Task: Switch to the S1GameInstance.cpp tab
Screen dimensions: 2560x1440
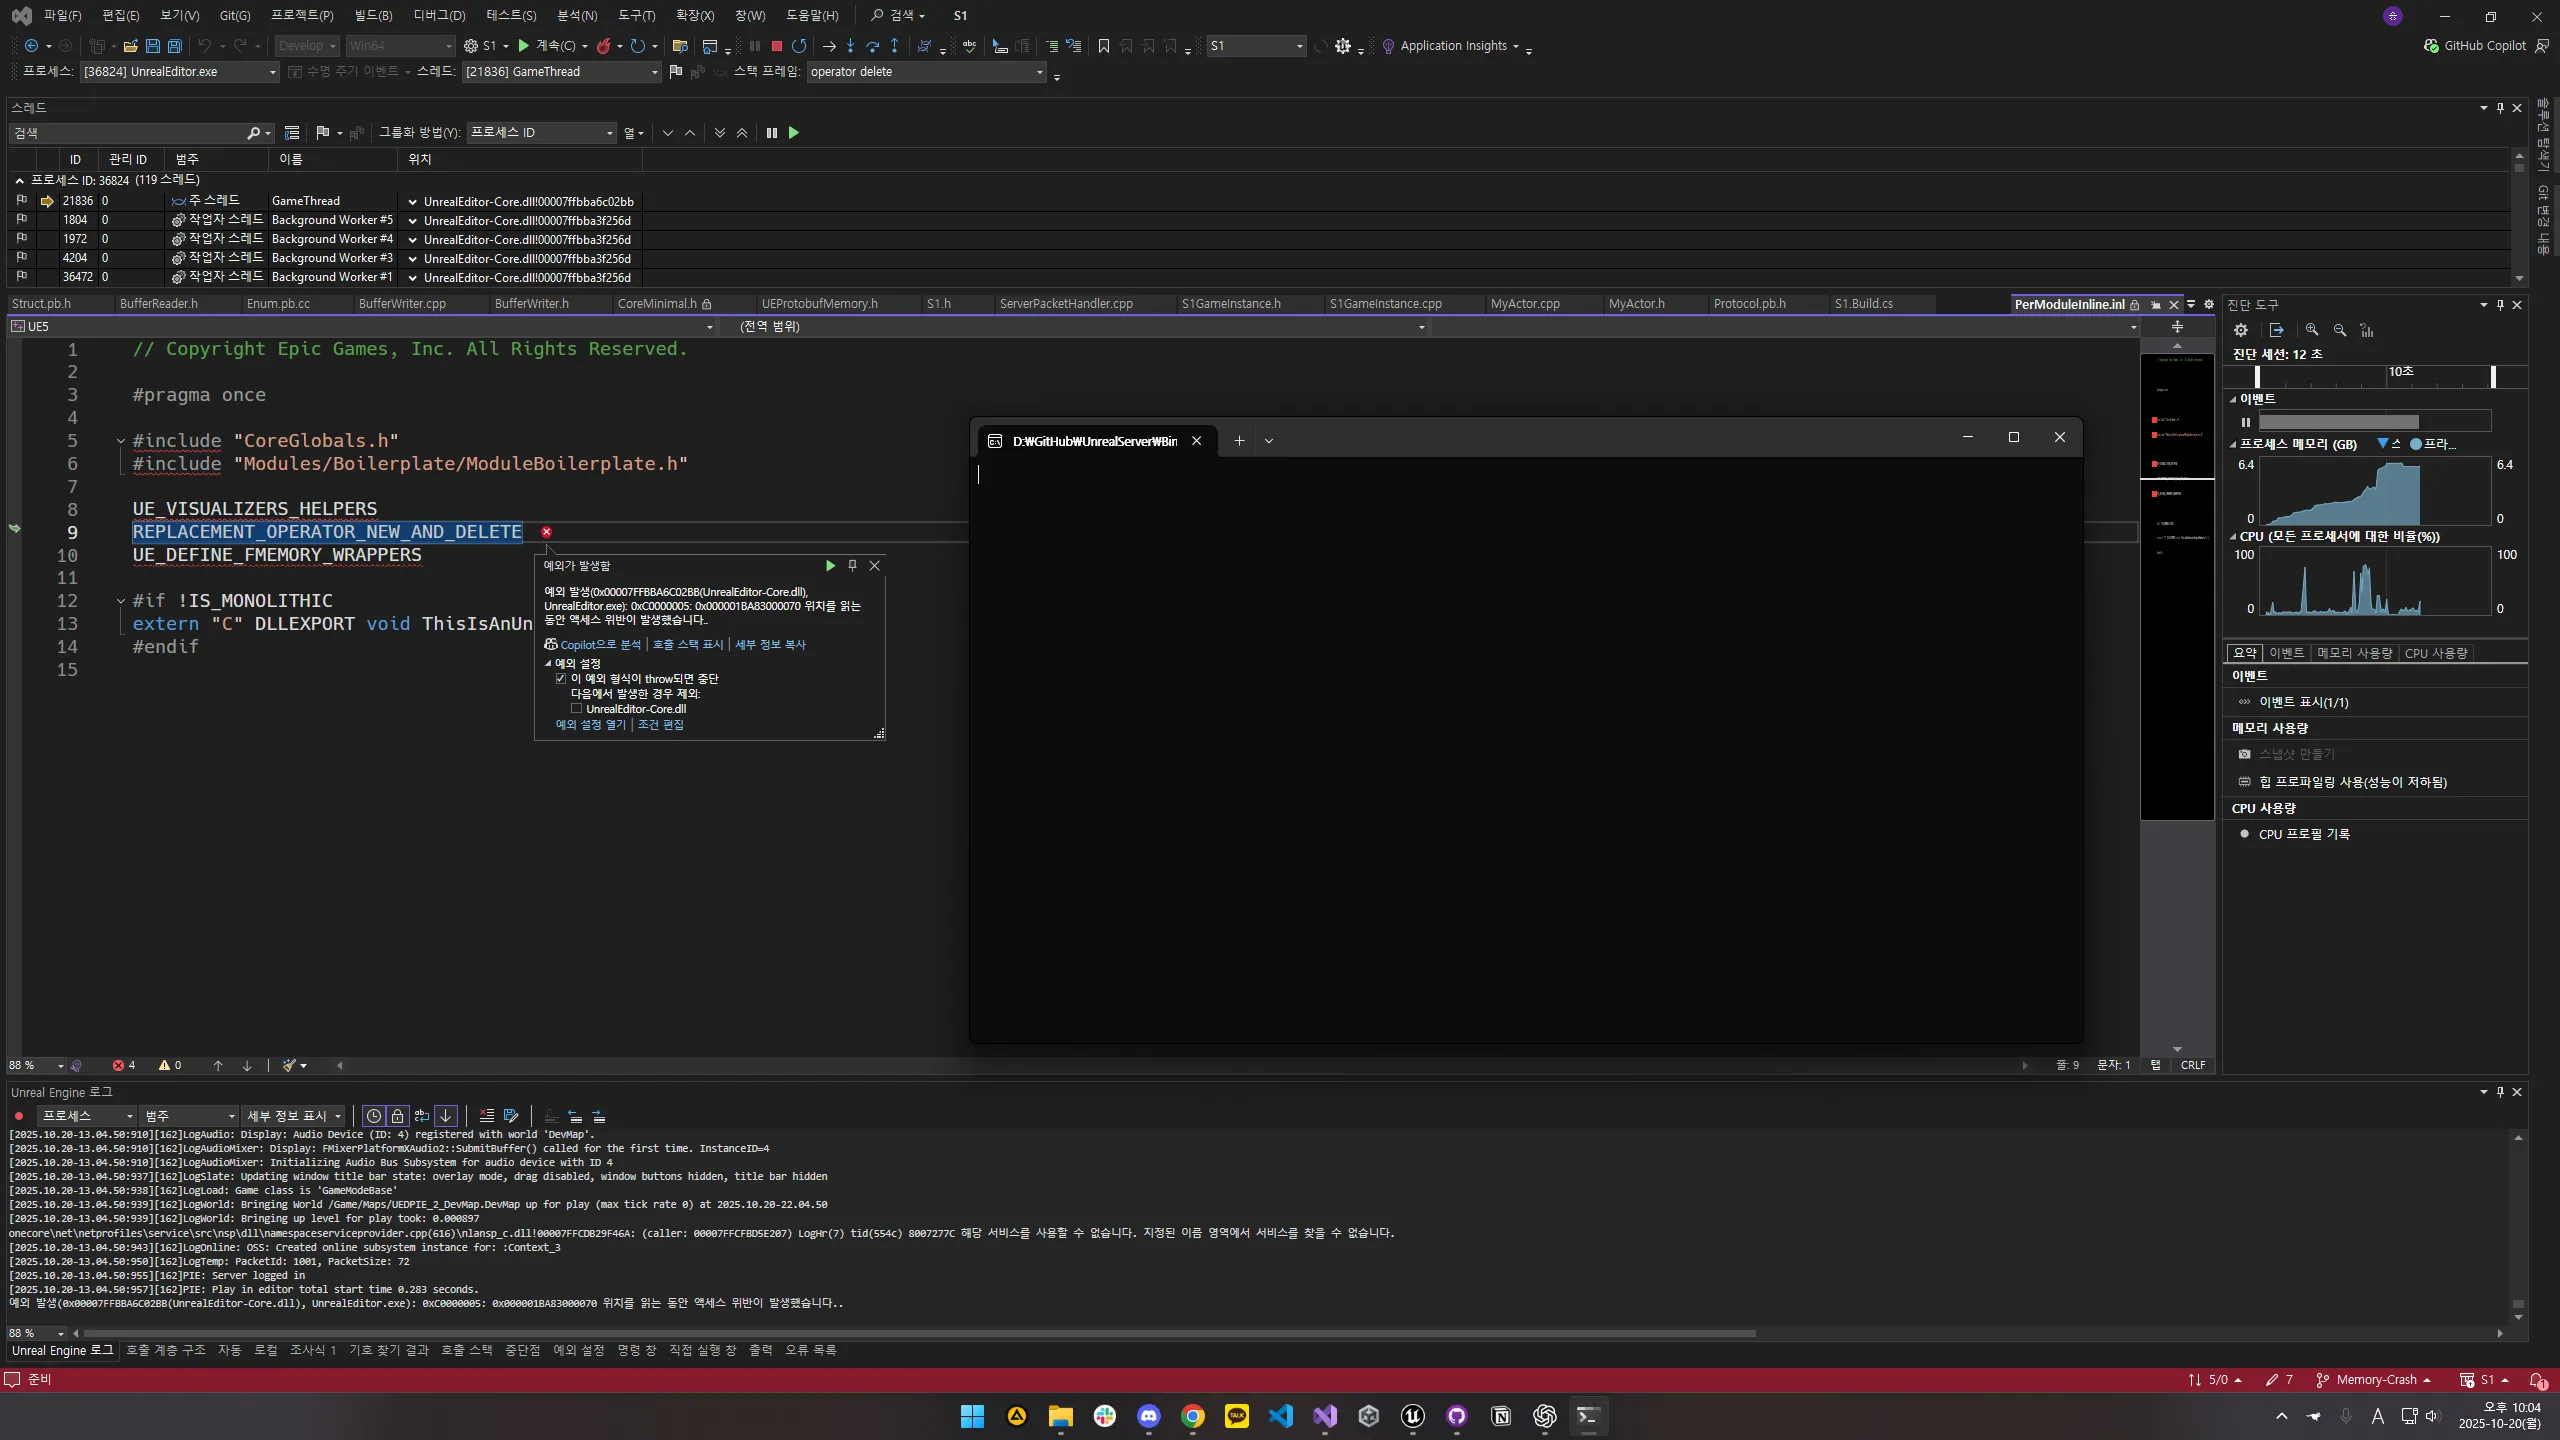Action: 1385,304
